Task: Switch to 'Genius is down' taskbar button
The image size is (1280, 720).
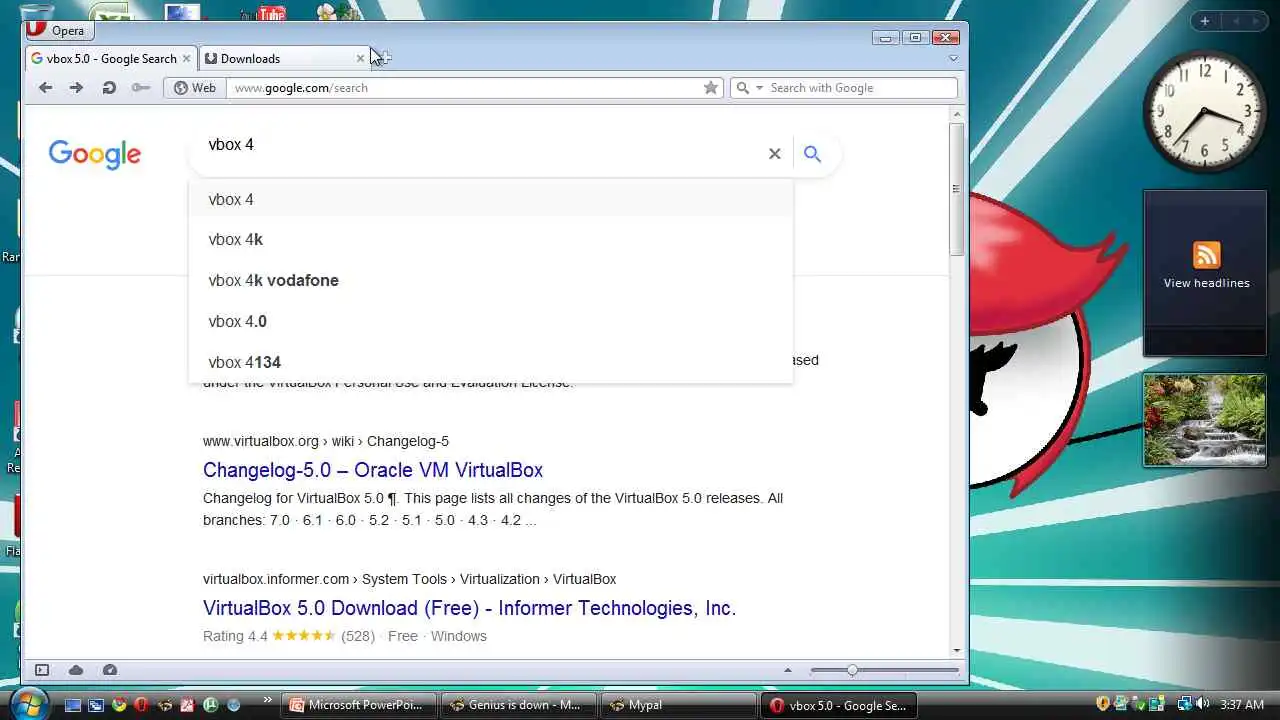Action: tap(519, 705)
